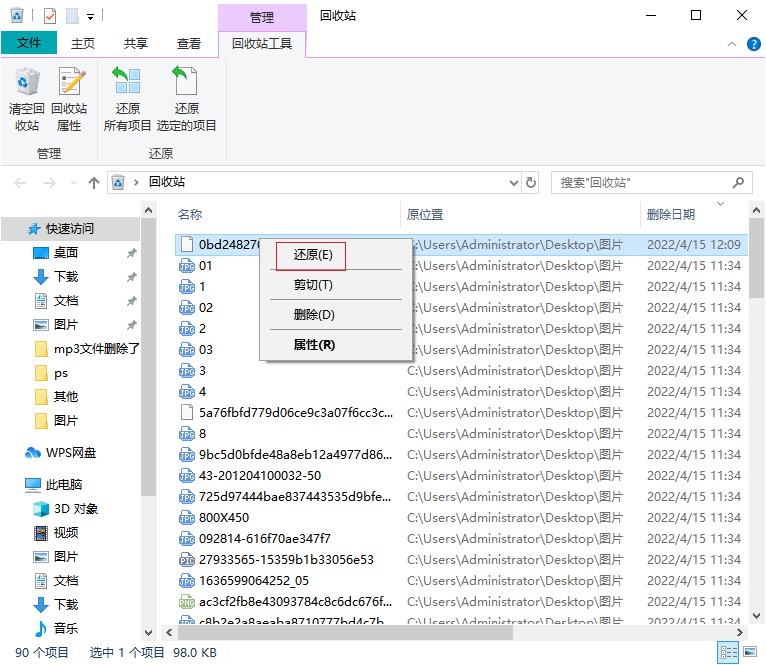Click the forward navigation arrow
The image size is (766, 665).
[50, 183]
